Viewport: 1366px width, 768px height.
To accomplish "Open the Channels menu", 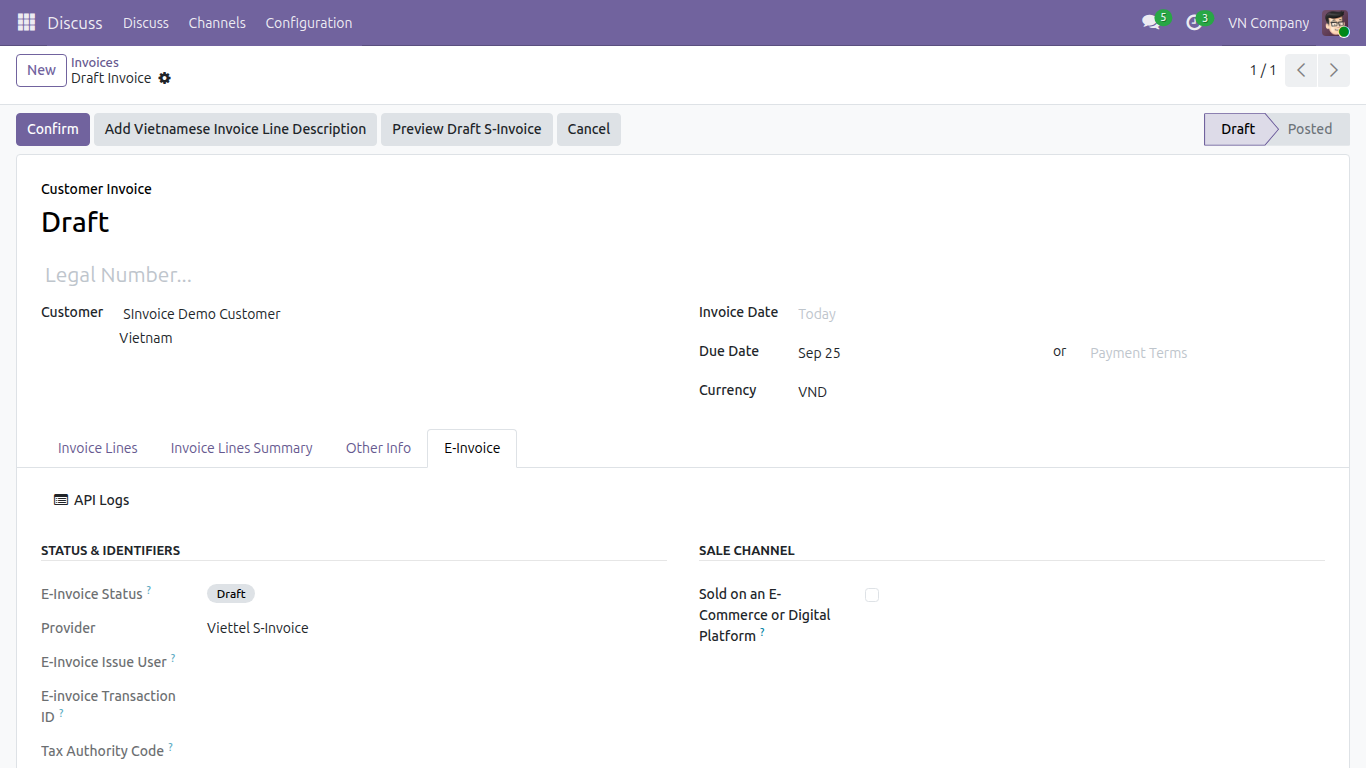I will tap(217, 23).
